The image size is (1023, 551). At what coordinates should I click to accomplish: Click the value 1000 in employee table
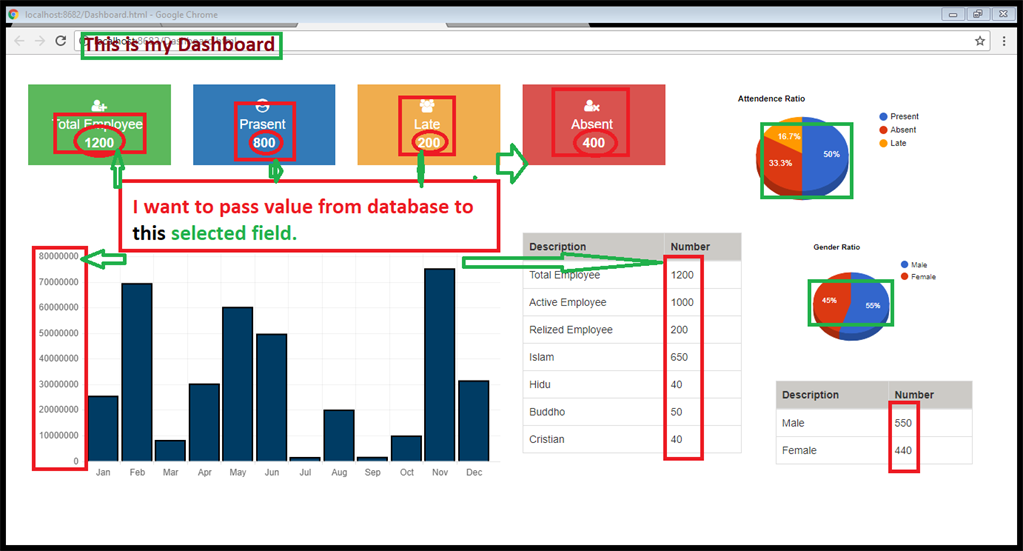click(682, 303)
